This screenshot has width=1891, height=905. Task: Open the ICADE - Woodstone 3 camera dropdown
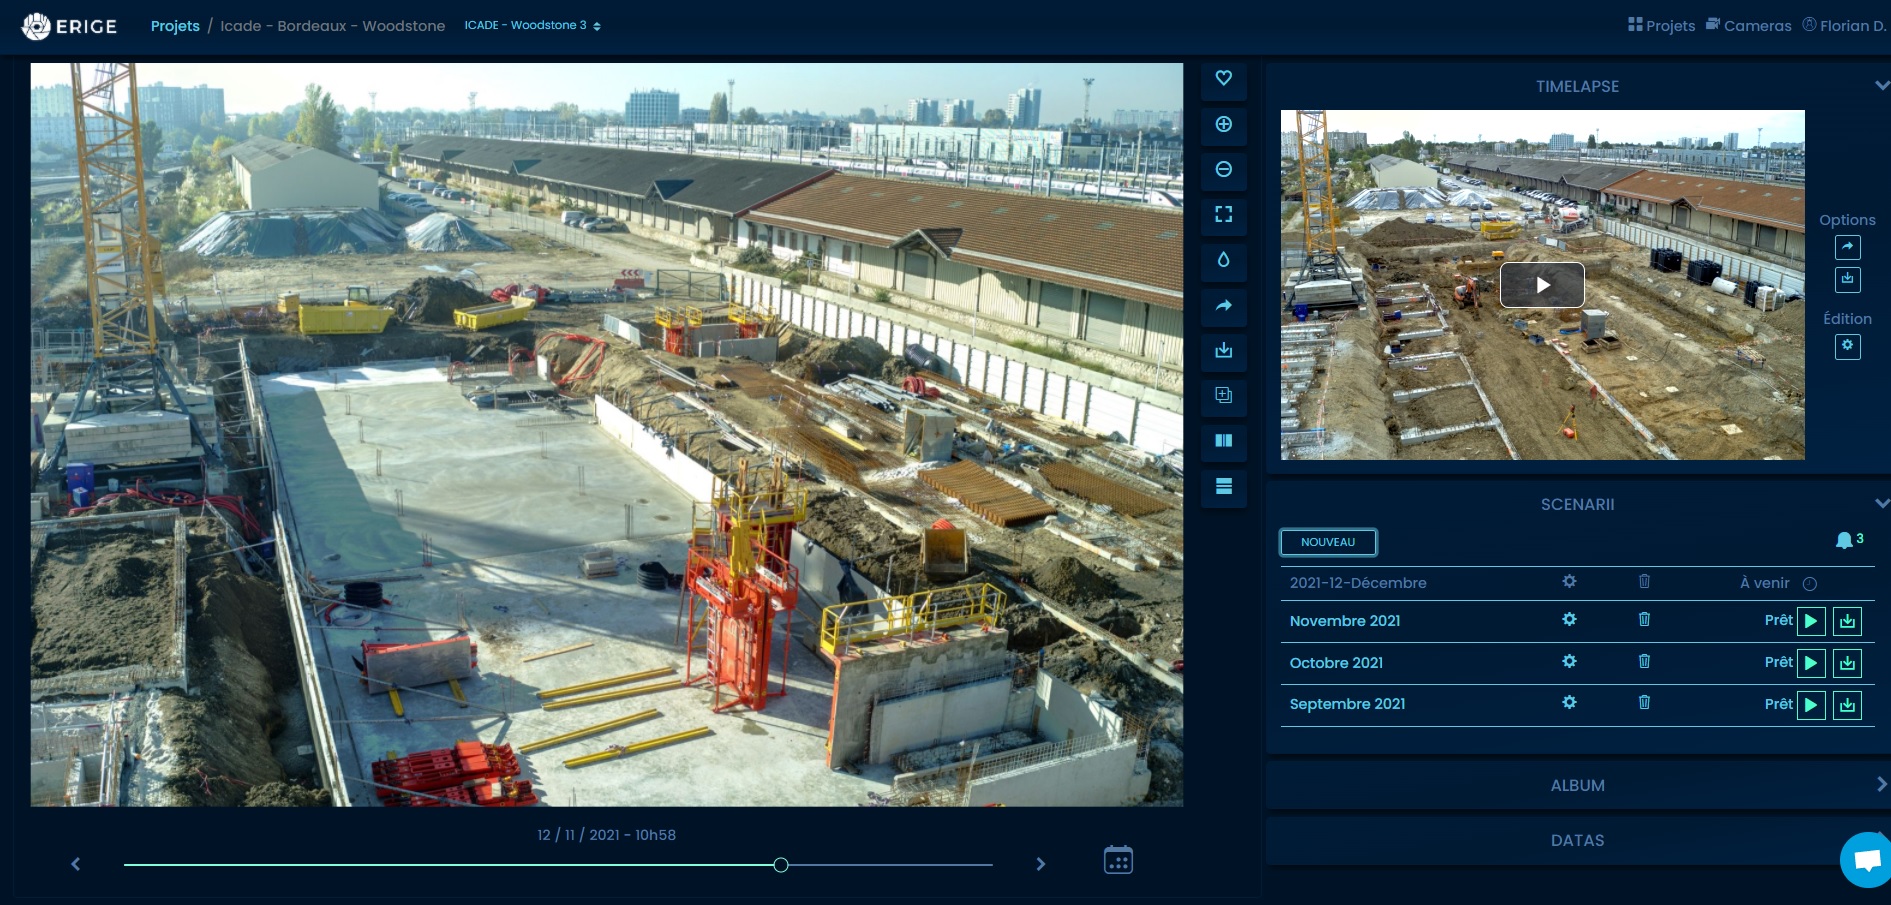coord(532,25)
